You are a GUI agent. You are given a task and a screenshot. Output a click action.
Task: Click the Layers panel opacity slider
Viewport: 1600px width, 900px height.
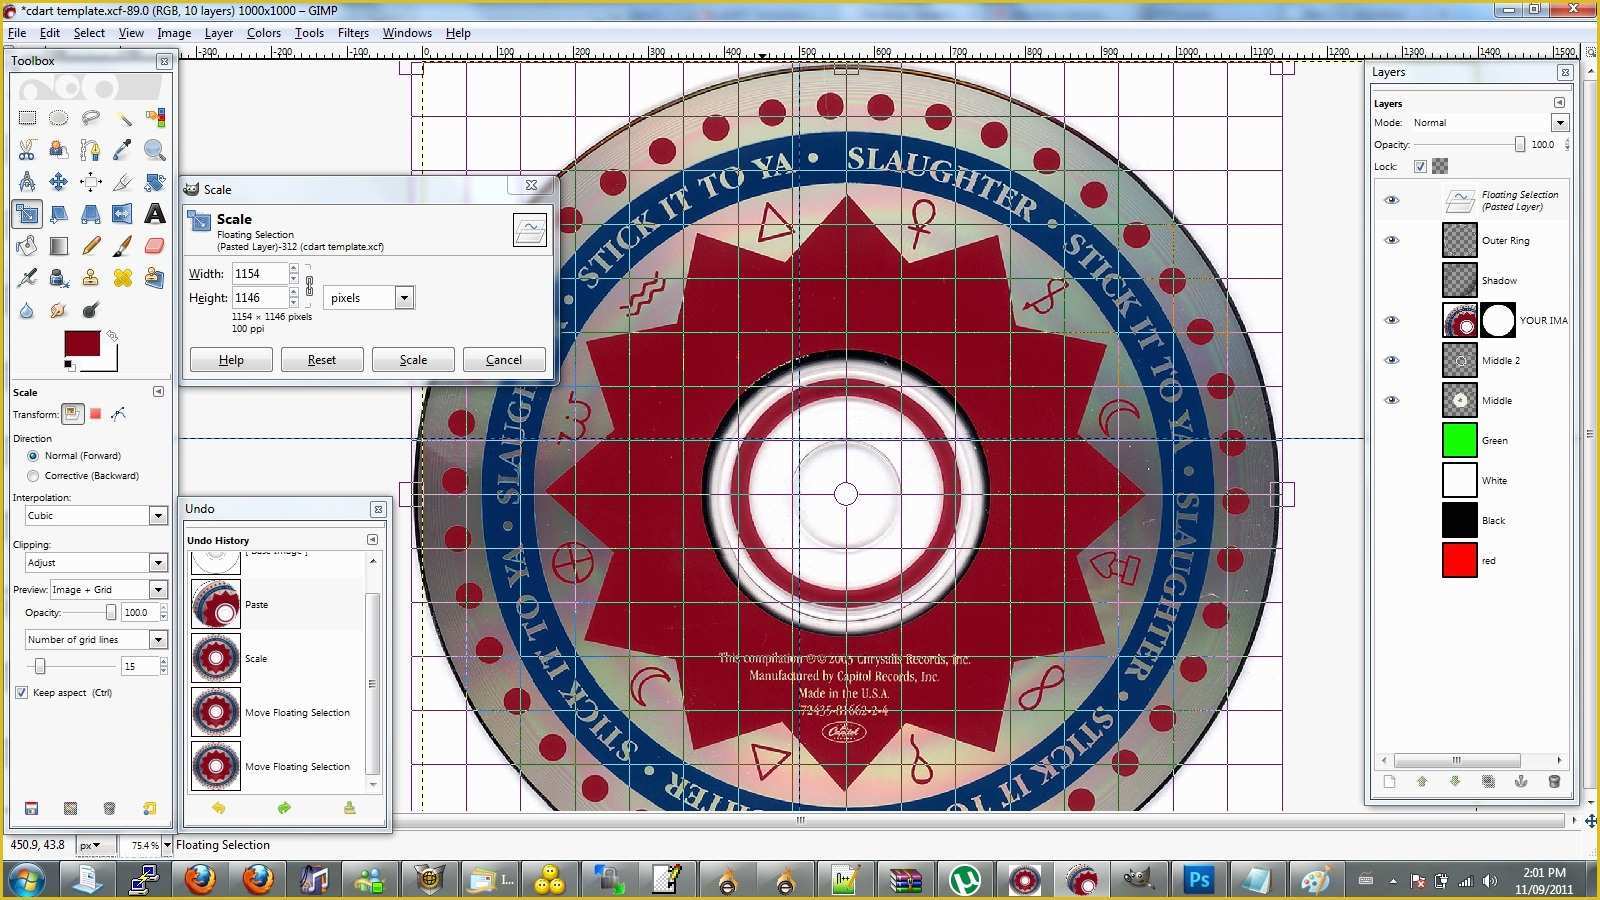1469,145
